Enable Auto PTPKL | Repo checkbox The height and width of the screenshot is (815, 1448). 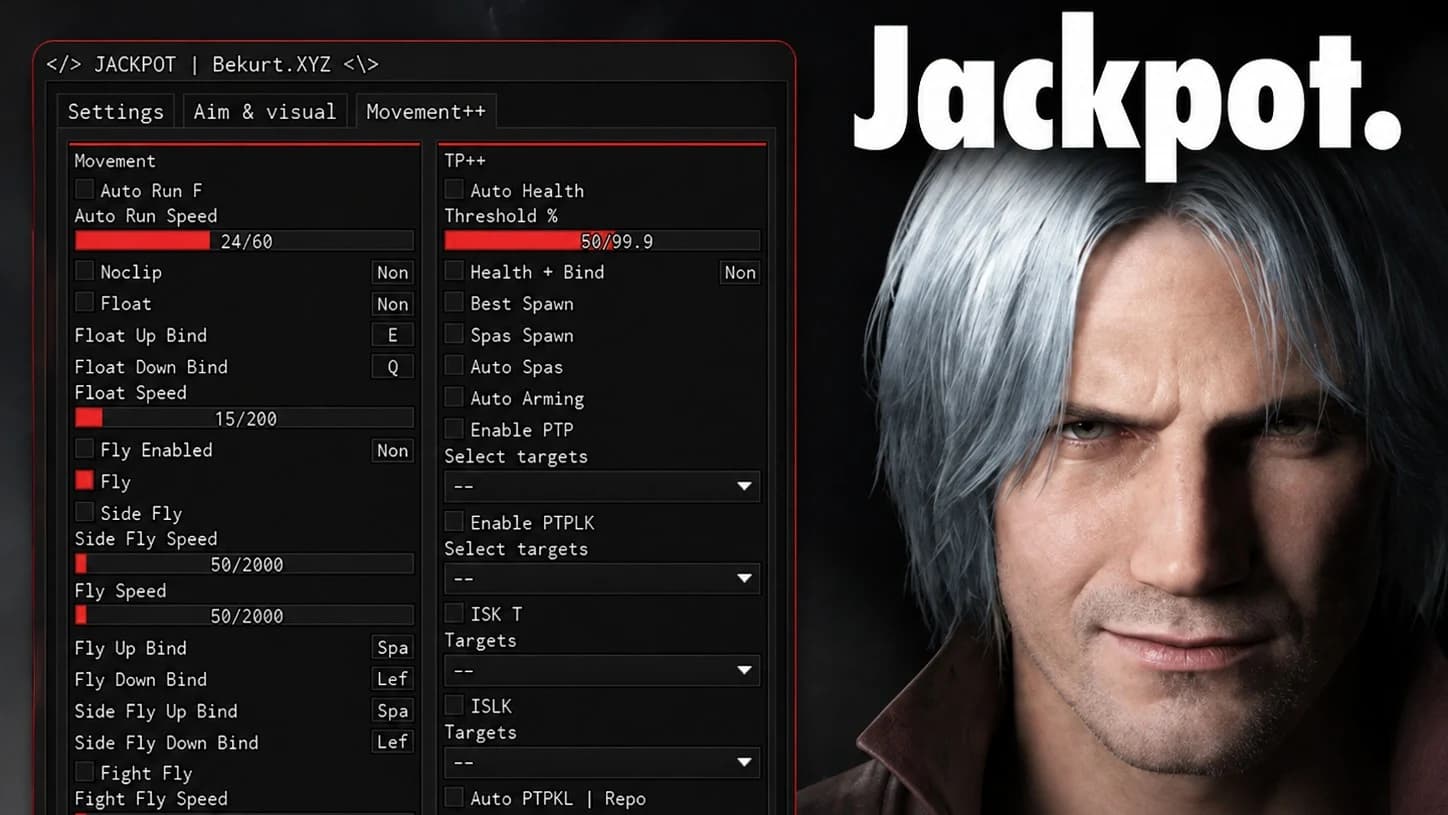pyautogui.click(x=454, y=798)
